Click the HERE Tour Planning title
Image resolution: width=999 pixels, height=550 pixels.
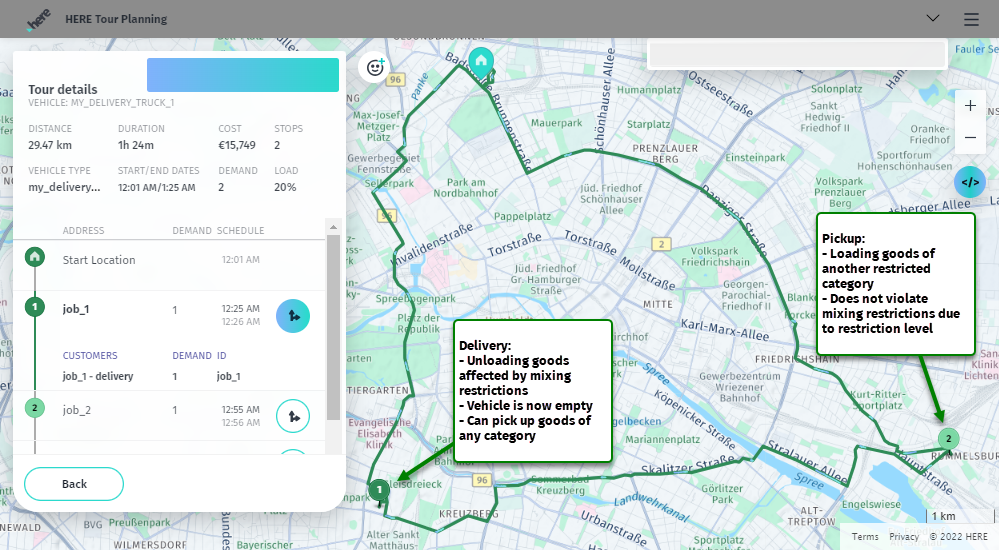pyautogui.click(x=116, y=19)
